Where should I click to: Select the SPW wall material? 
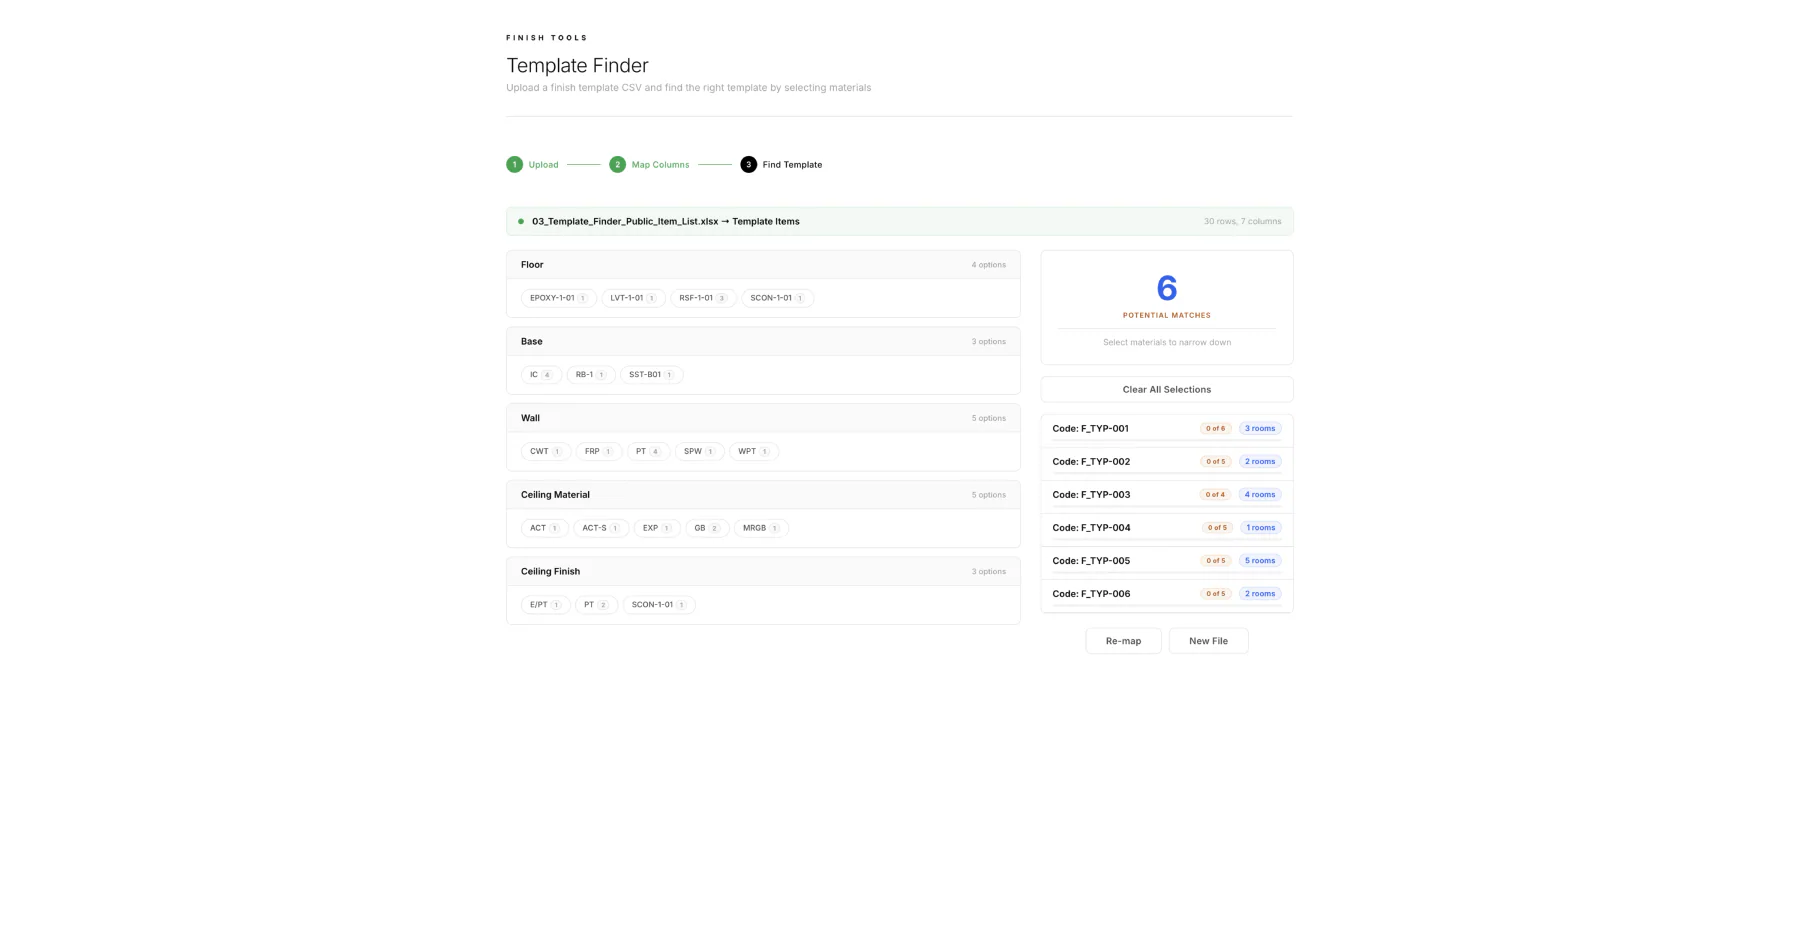698,451
